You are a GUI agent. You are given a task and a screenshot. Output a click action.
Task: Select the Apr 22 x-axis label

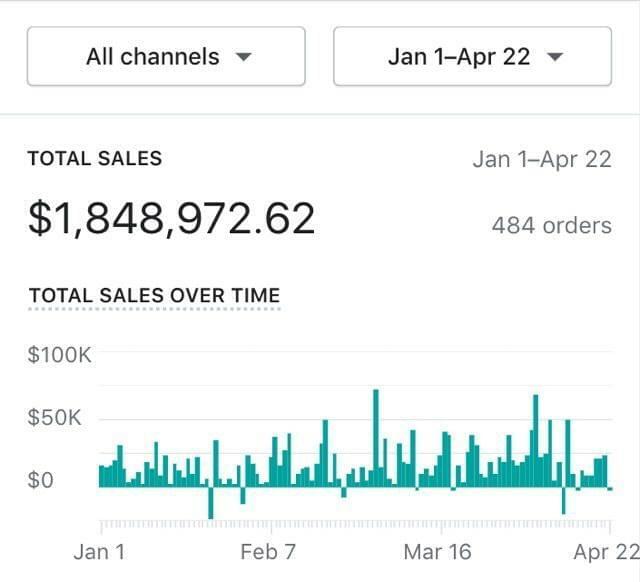coord(606,552)
